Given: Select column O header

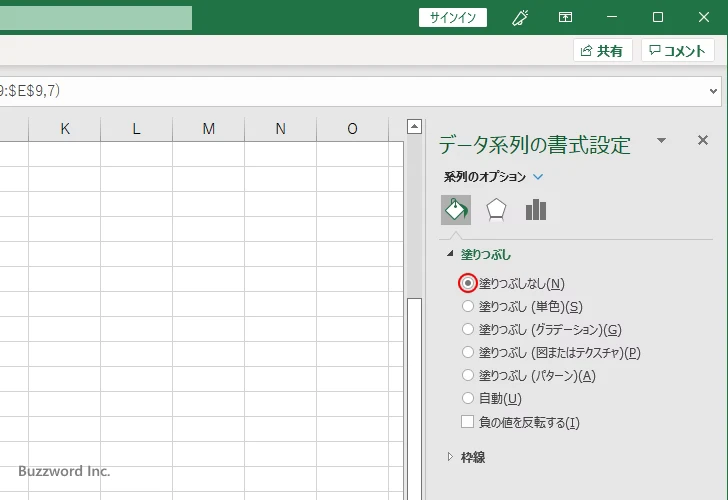Looking at the screenshot, I should pos(352,129).
